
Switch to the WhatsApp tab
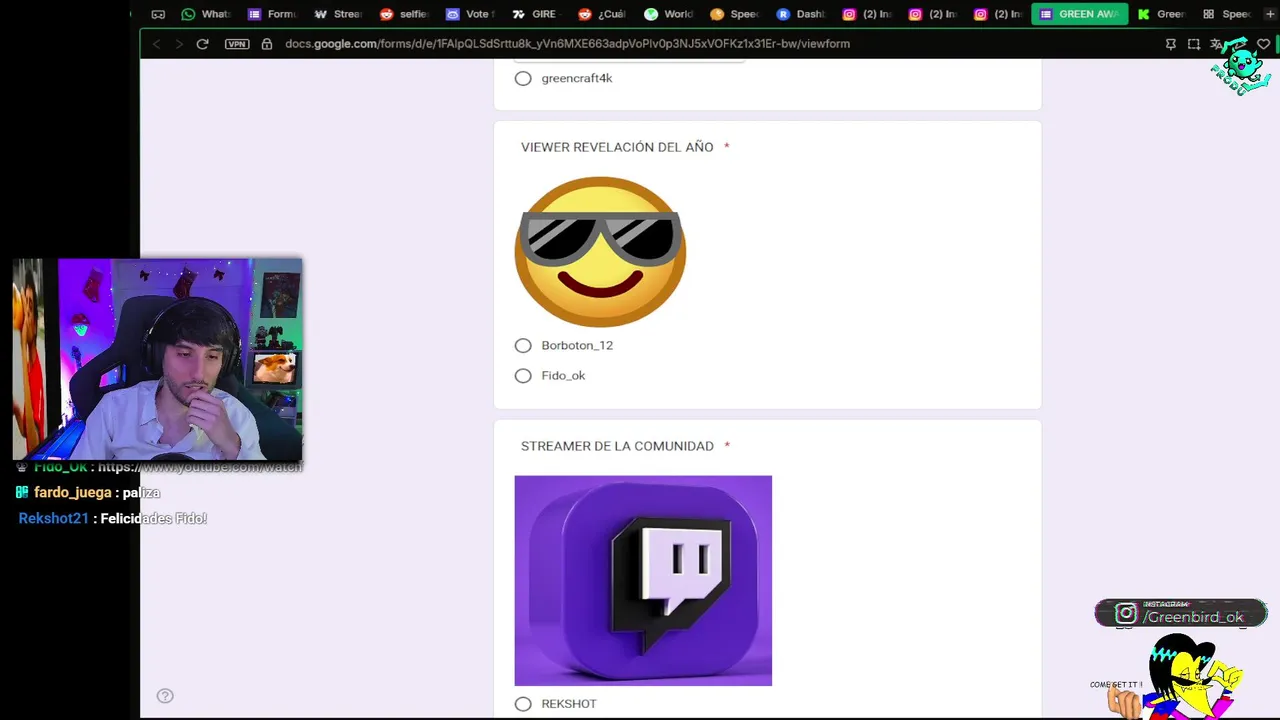[x=206, y=14]
